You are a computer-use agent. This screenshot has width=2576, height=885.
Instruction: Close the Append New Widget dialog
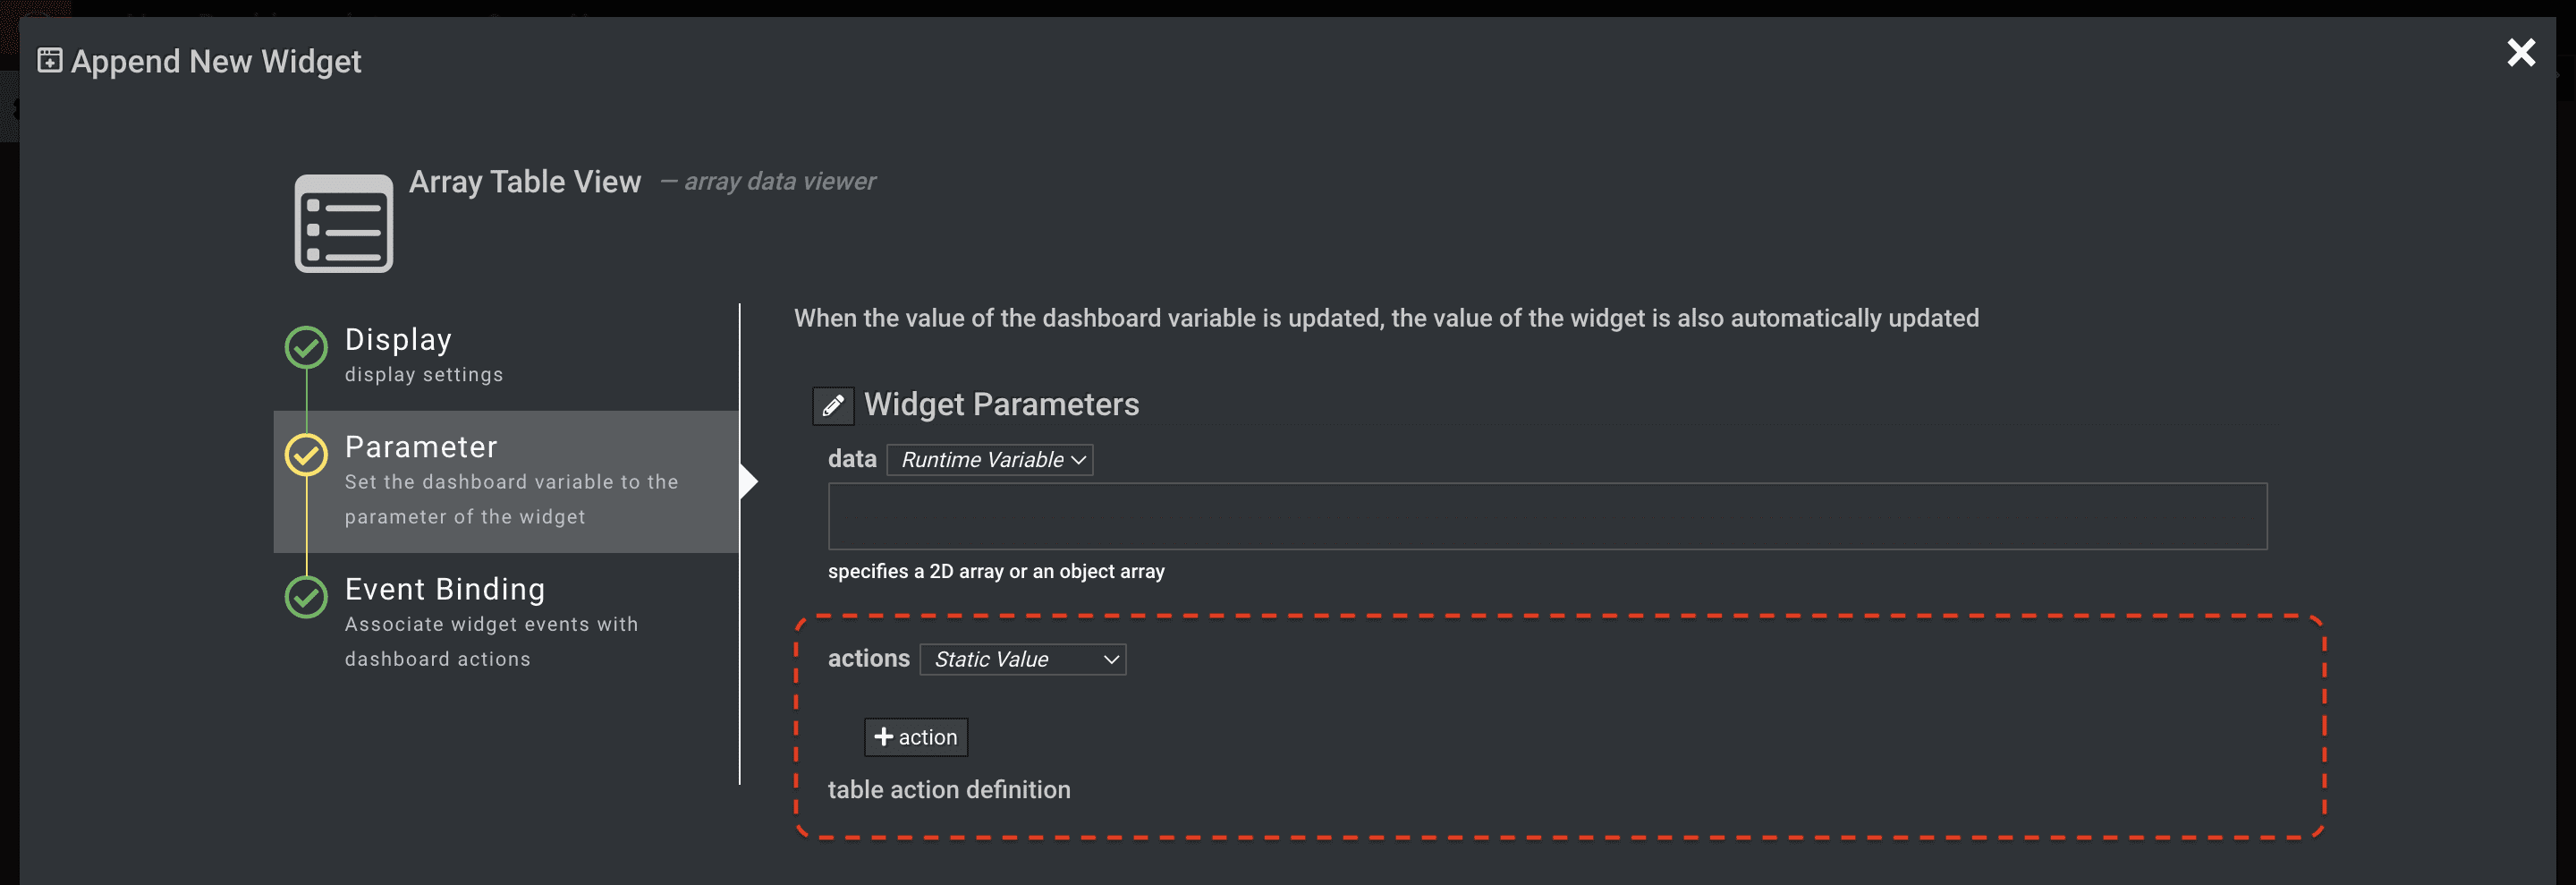(2521, 53)
